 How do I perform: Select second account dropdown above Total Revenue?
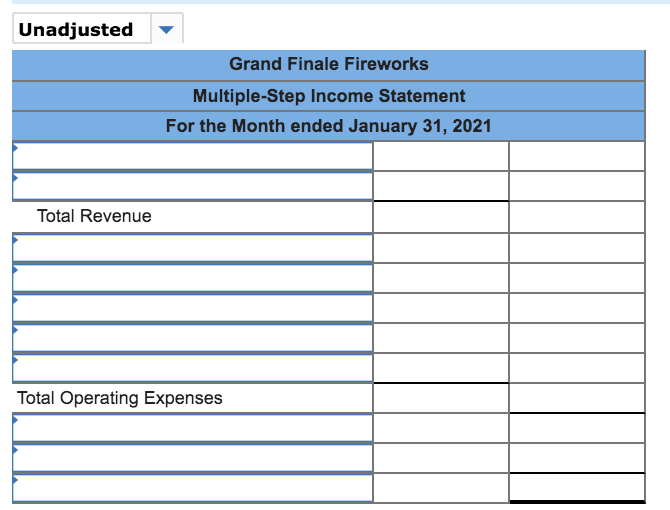point(192,186)
